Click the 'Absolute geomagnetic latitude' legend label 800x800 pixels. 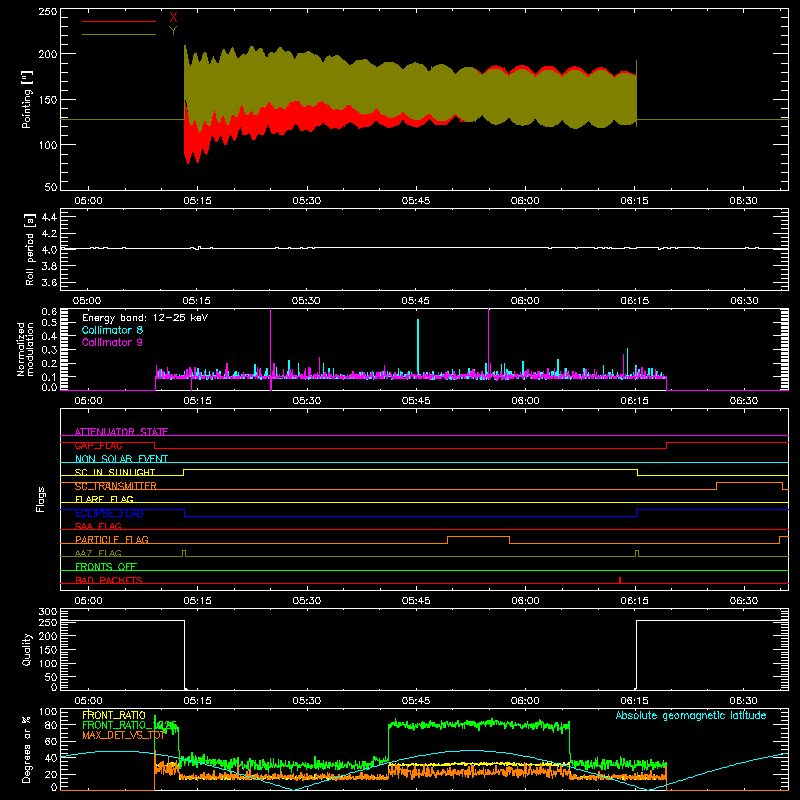coord(691,715)
